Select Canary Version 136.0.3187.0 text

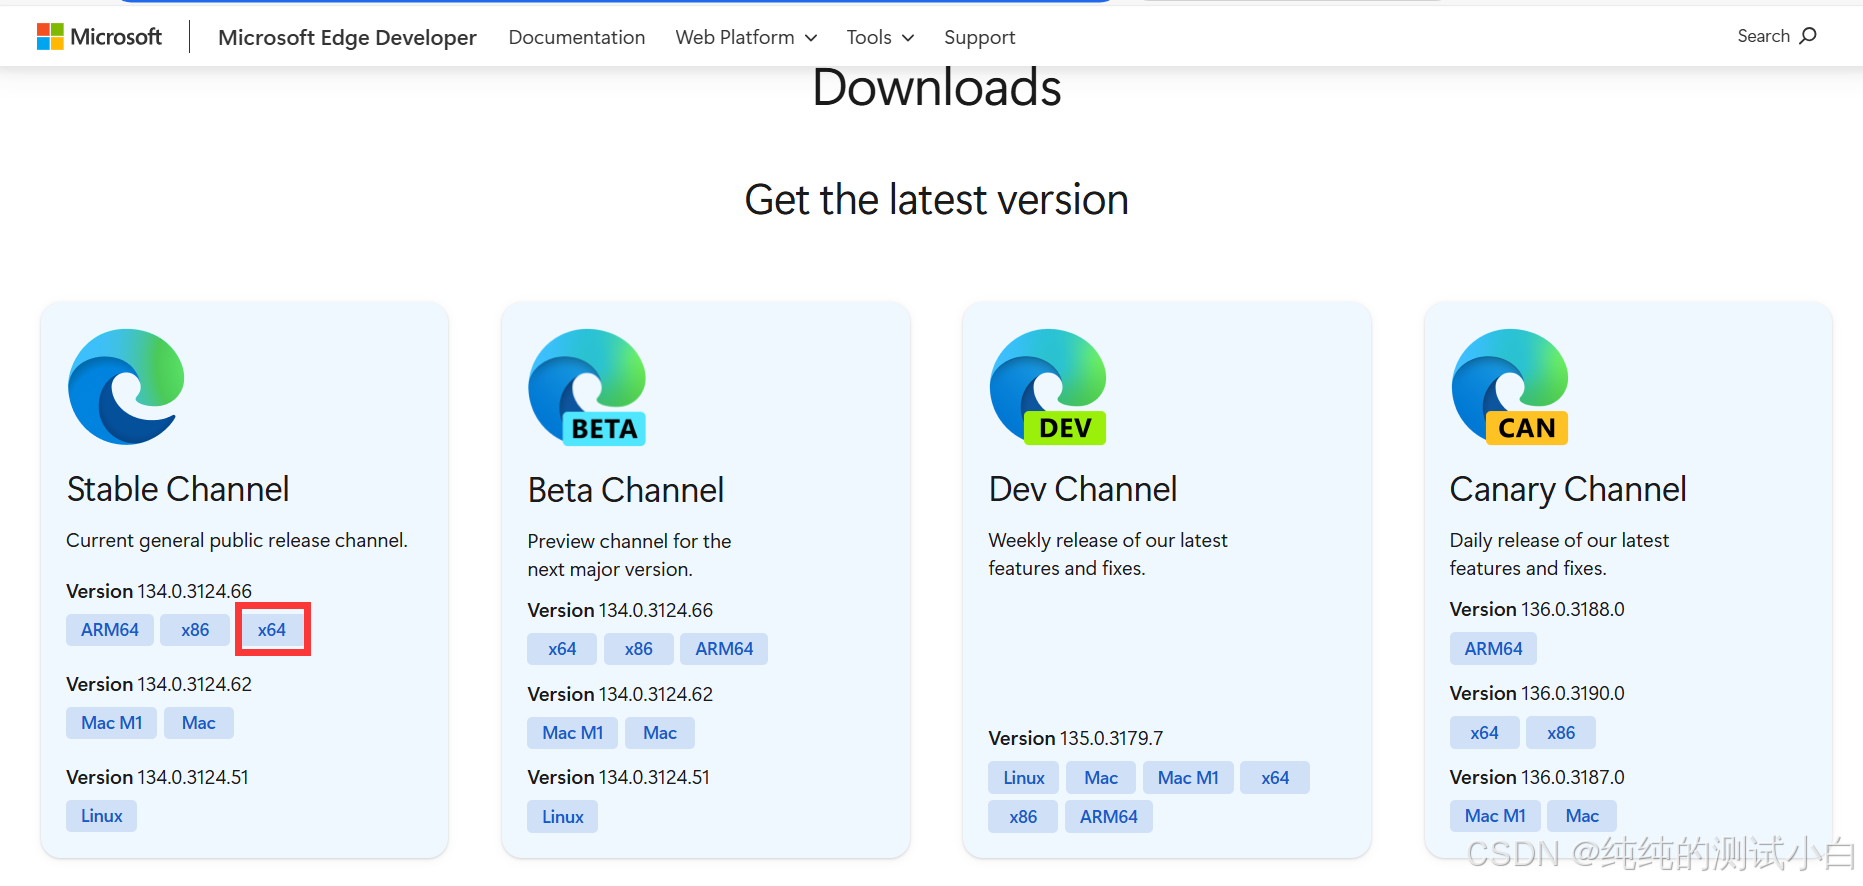(1537, 777)
